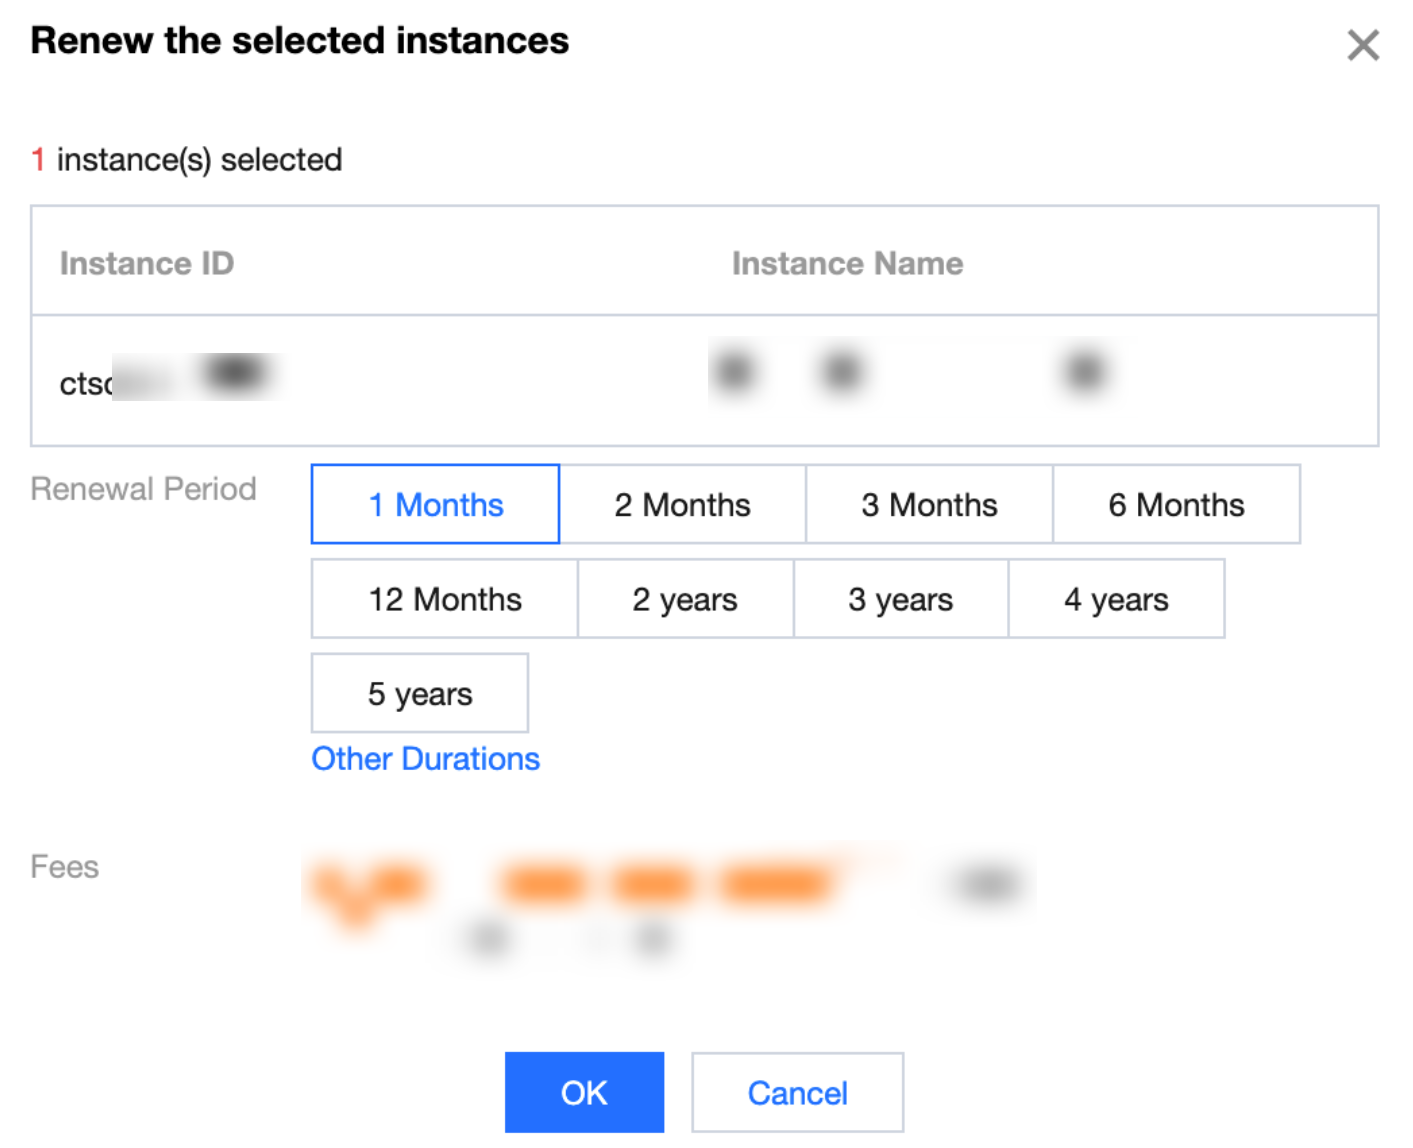Choose the 12 Months option

click(x=444, y=599)
